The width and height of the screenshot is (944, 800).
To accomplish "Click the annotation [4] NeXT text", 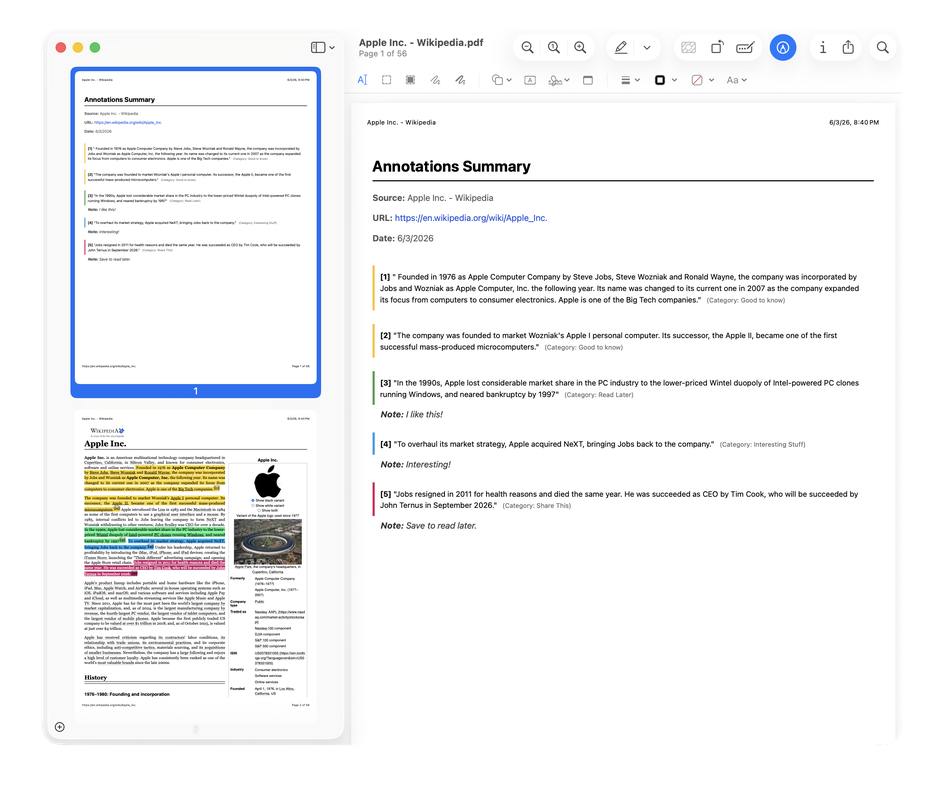I will coord(547,444).
